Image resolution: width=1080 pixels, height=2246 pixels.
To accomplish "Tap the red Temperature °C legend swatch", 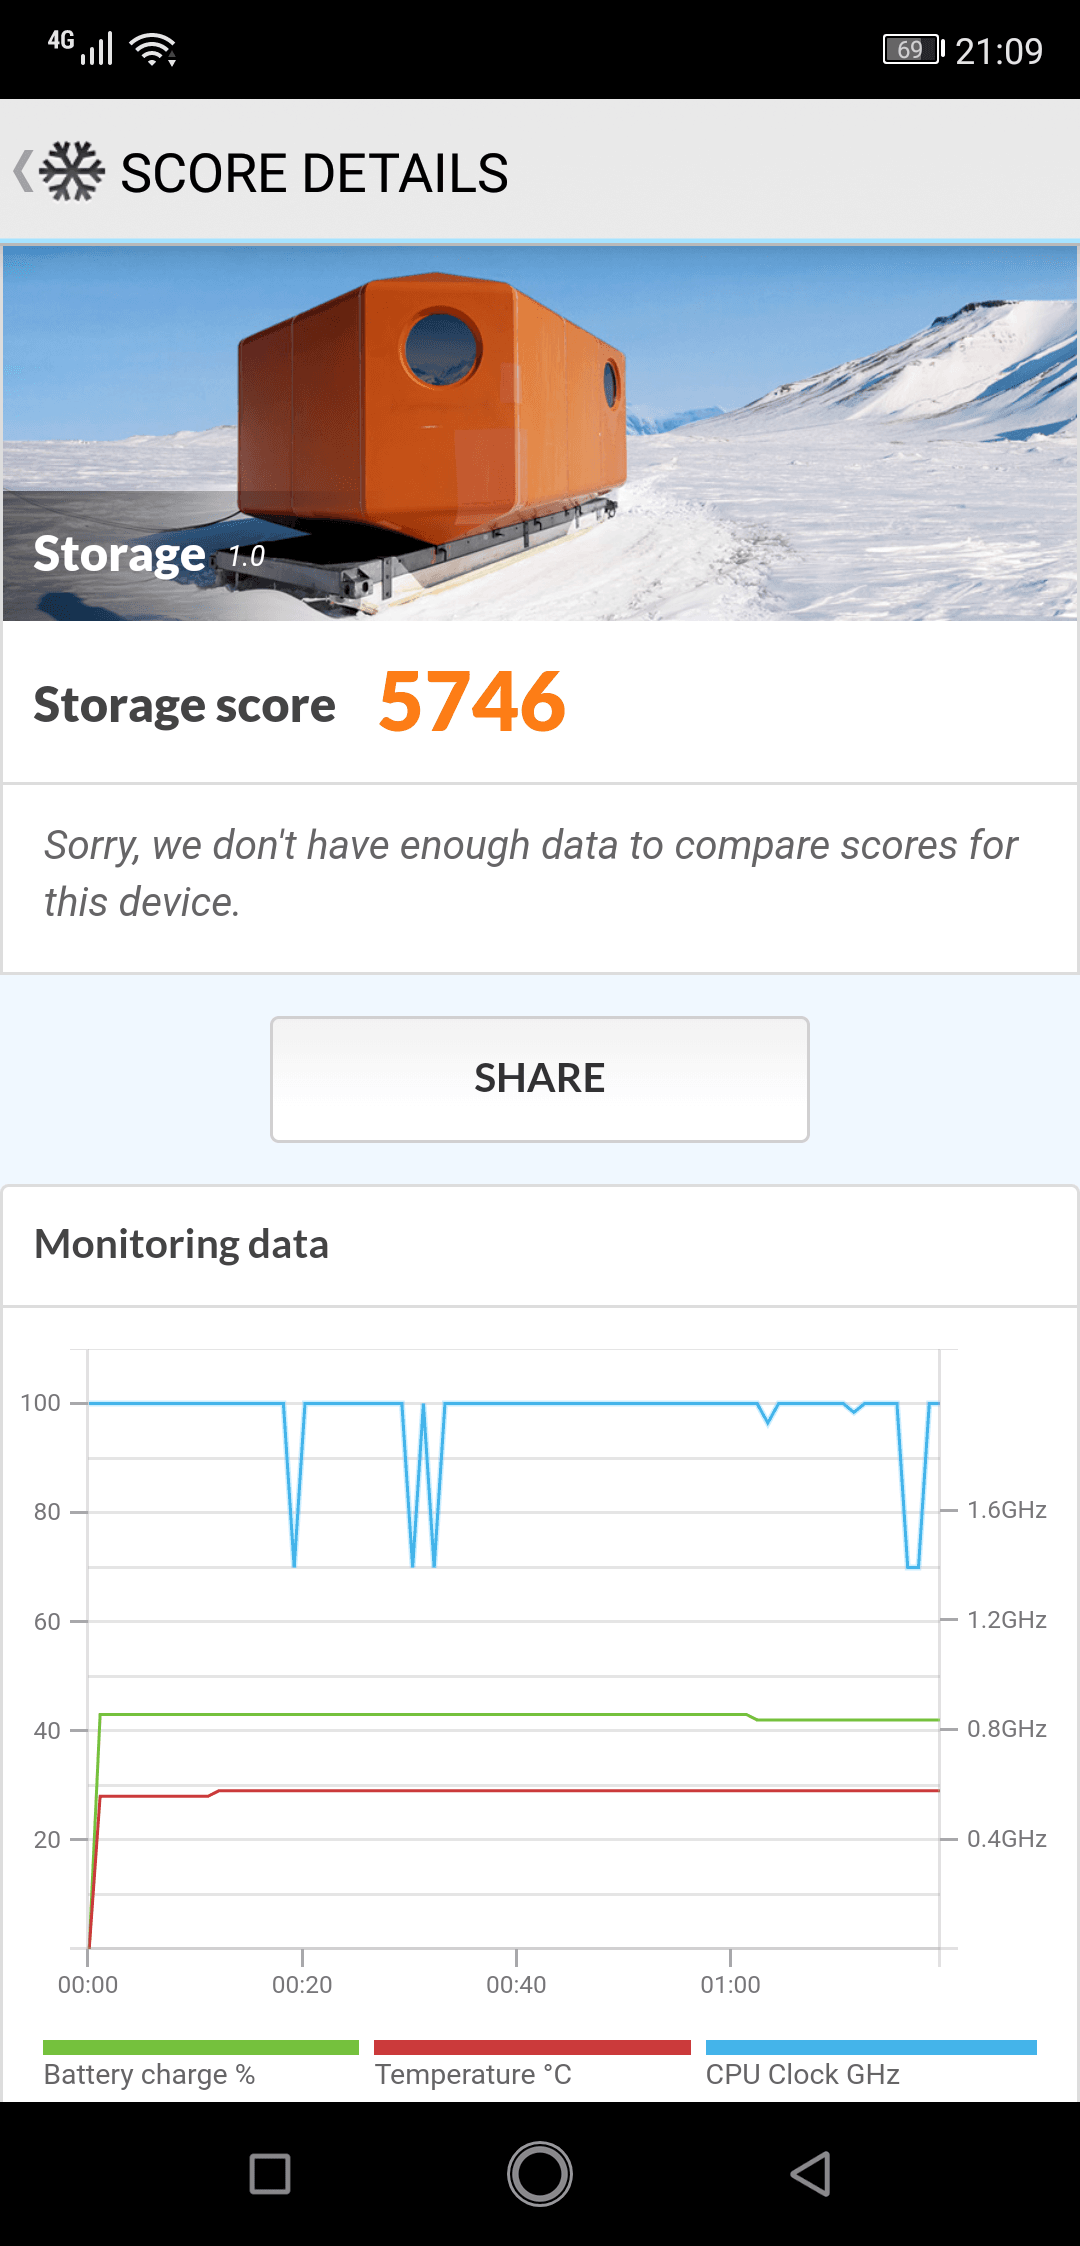I will point(532,2047).
